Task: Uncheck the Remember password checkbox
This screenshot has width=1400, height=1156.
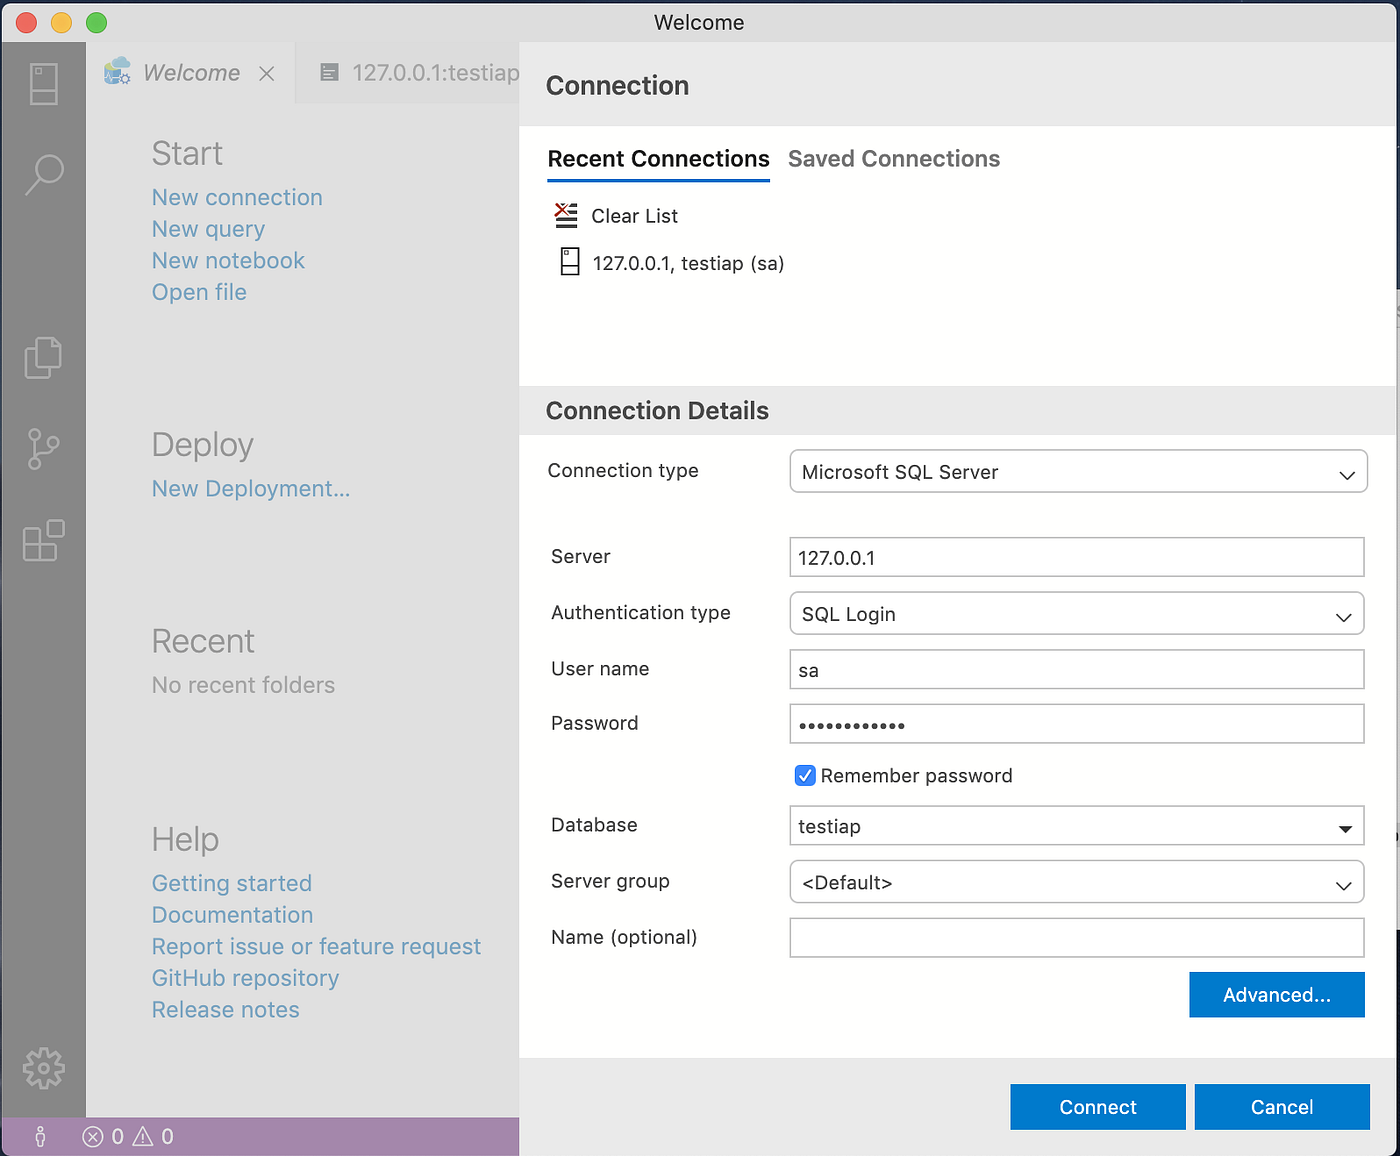Action: (804, 775)
